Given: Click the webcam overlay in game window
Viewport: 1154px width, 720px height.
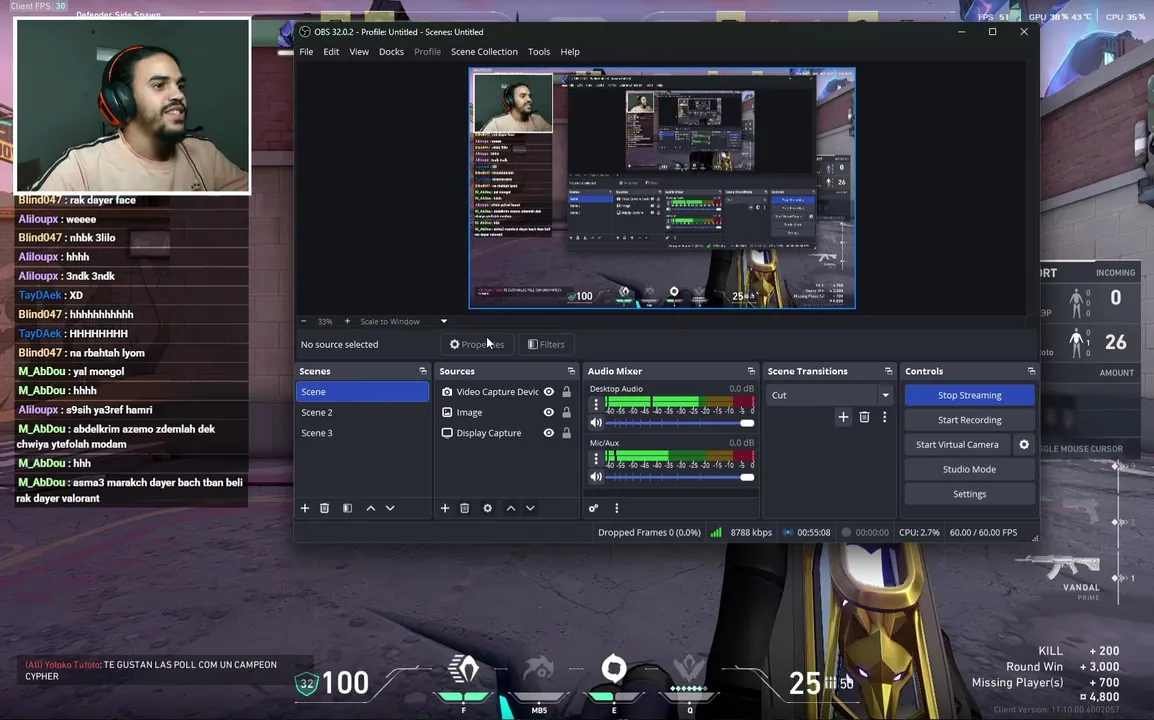Looking at the screenshot, I should point(132,106).
